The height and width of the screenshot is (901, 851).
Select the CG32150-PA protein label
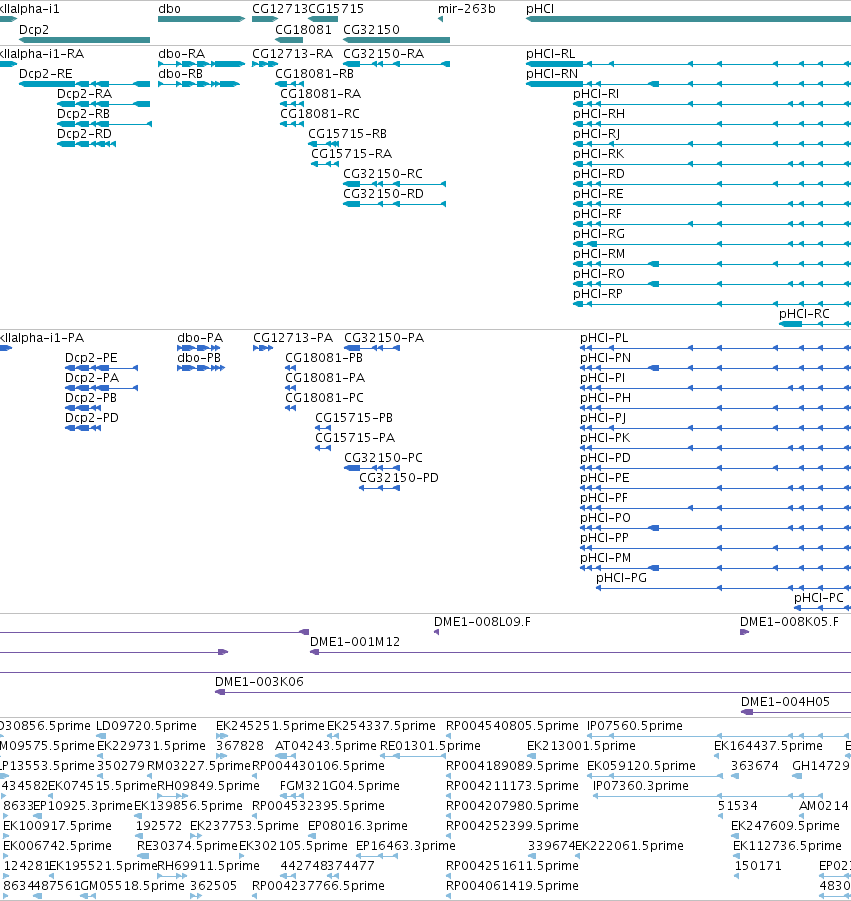click(384, 338)
